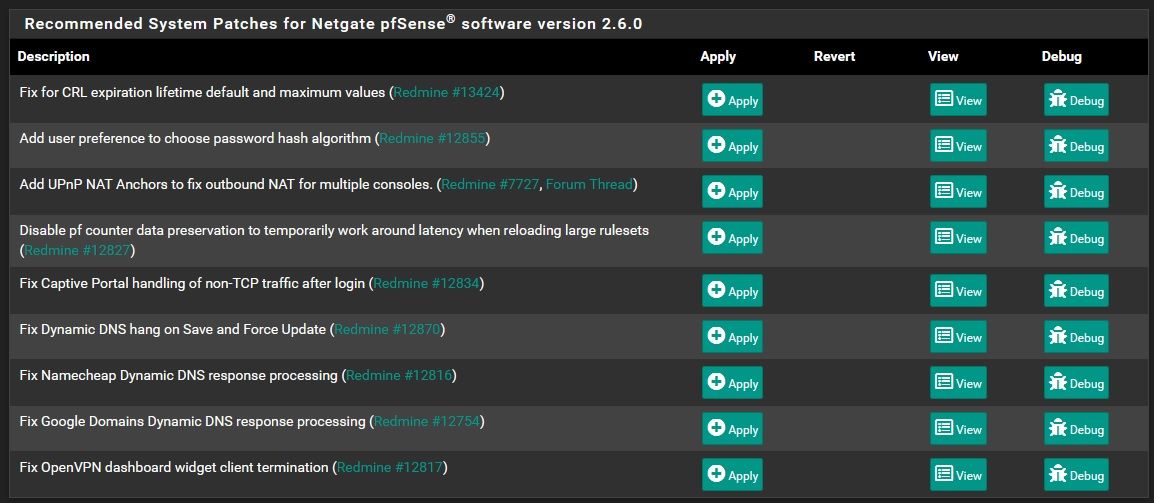
Task: Apply the Google Domains Dynamic DNS patch
Action: click(x=732, y=429)
